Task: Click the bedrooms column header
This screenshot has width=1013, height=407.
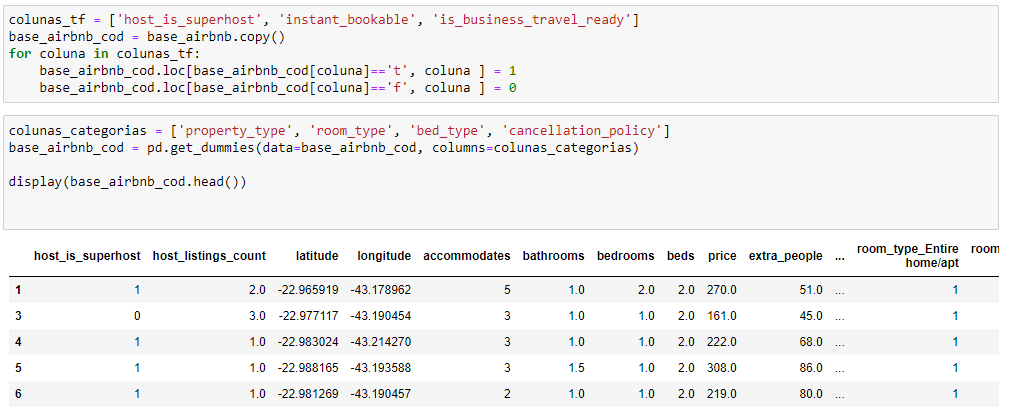Action: click(x=625, y=256)
